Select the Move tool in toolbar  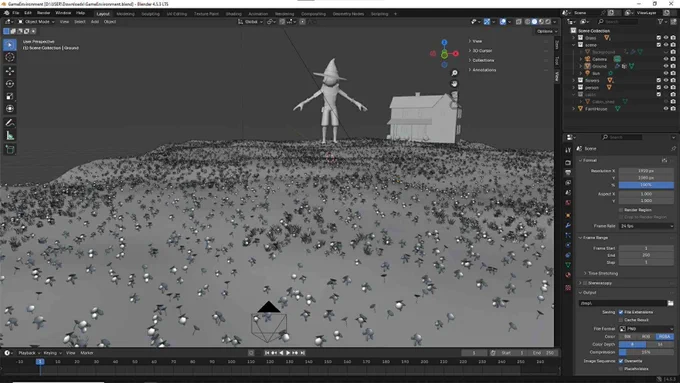click(10, 71)
